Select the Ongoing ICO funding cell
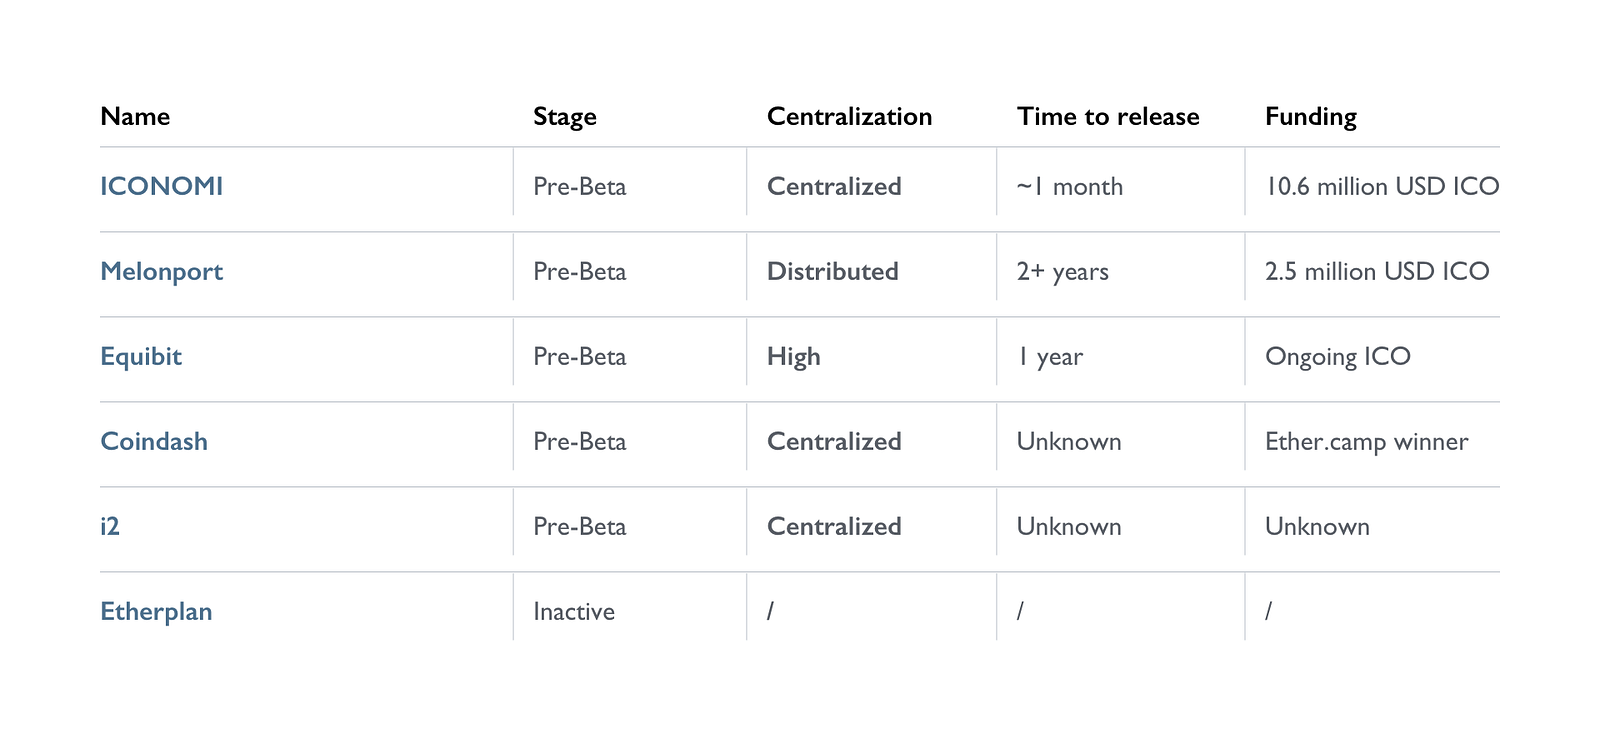The width and height of the screenshot is (1600, 733). pyautogui.click(x=1337, y=356)
